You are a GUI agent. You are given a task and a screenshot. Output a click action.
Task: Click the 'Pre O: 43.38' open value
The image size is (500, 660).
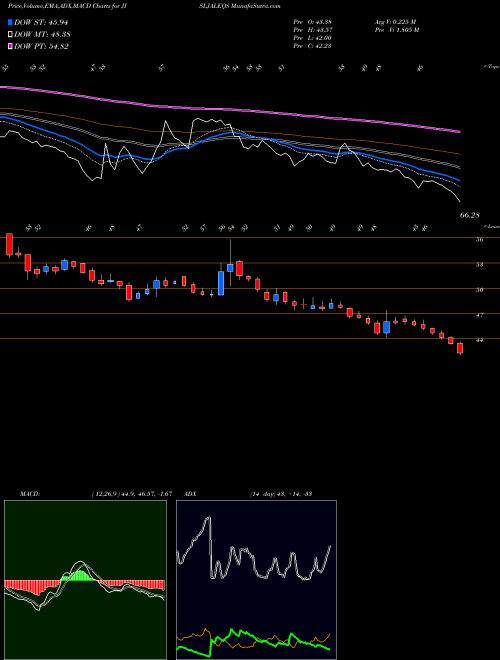(313, 21)
